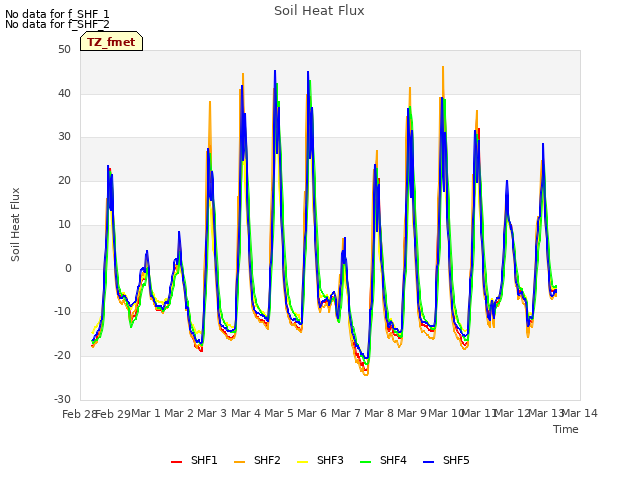Click the y-axis tick label -20

pyautogui.click(x=63, y=356)
